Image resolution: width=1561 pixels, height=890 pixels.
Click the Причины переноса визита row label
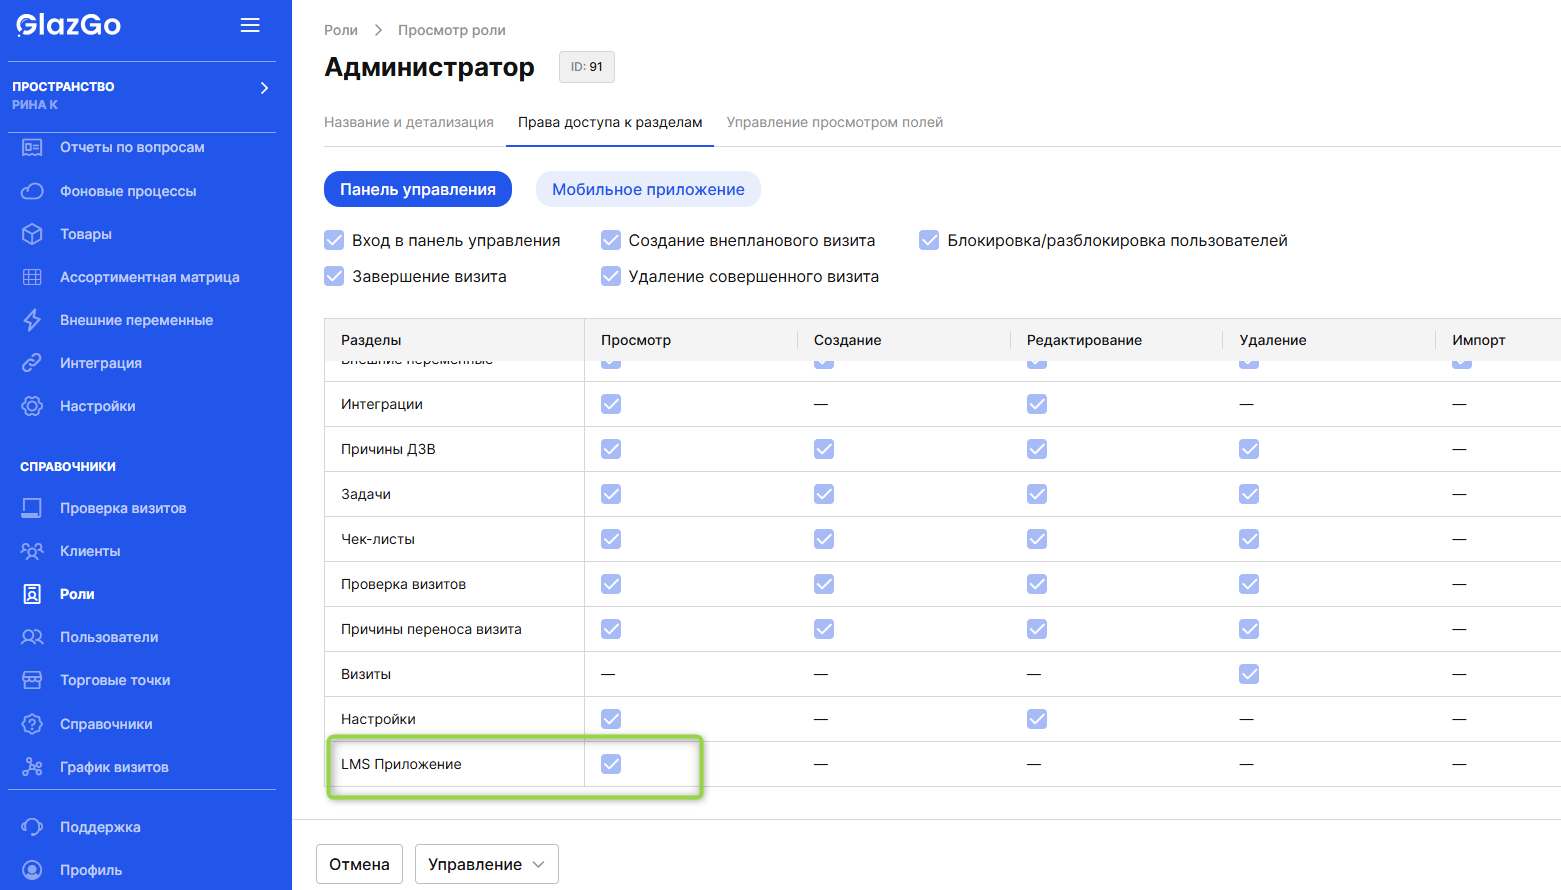[x=431, y=629]
